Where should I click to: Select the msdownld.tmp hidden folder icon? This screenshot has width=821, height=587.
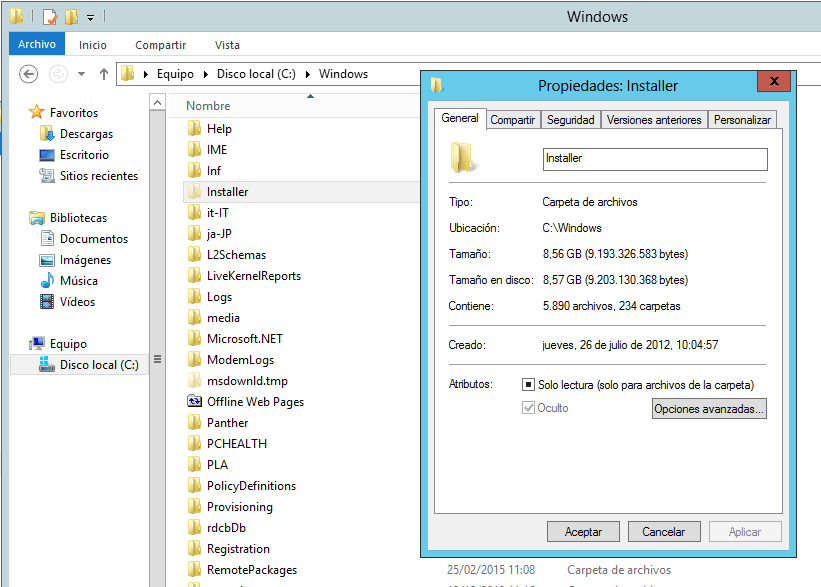194,381
